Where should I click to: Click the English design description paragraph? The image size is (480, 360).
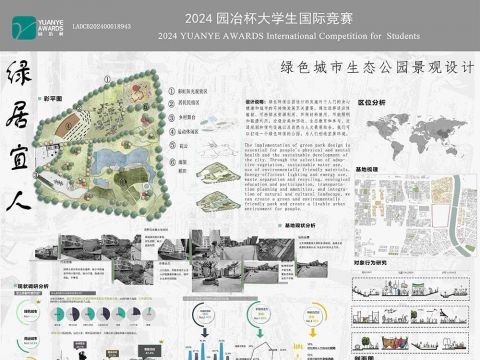click(297, 177)
